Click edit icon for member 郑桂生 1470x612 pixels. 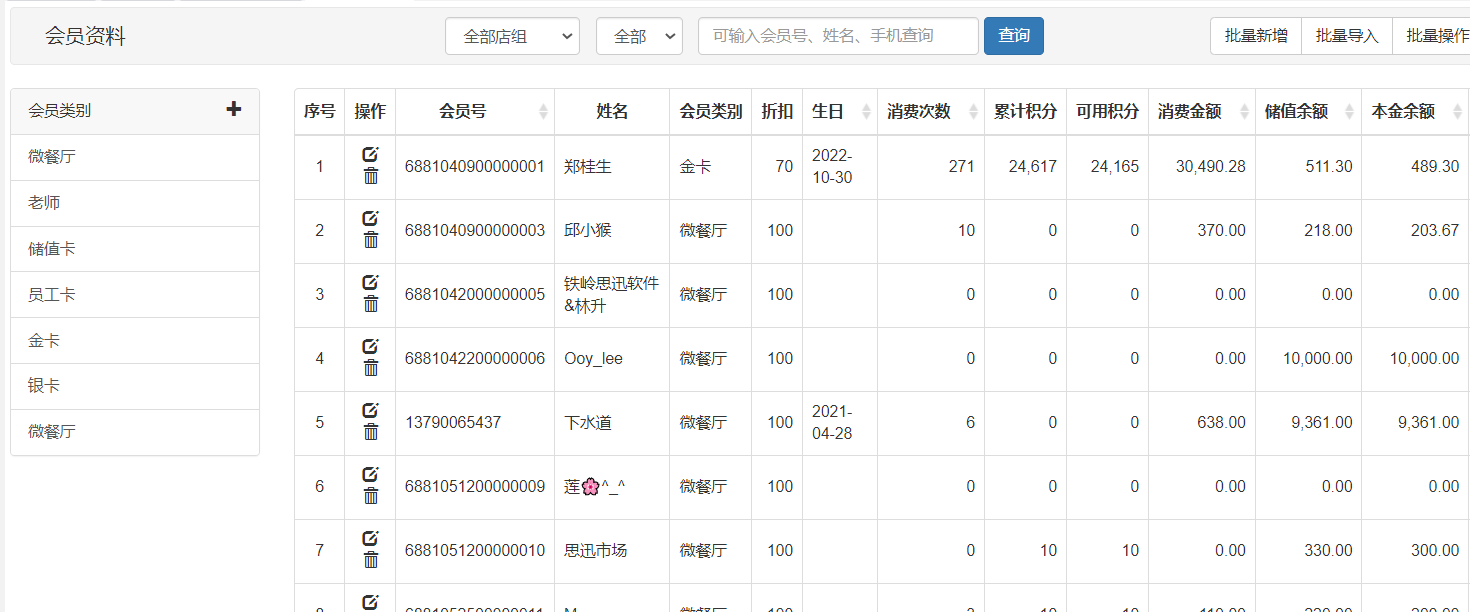pos(370,154)
